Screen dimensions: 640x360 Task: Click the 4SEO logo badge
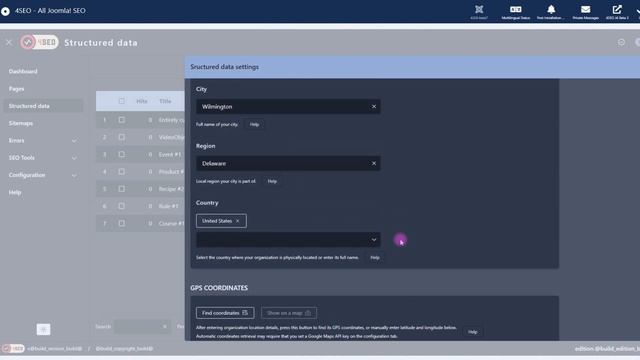(x=40, y=42)
